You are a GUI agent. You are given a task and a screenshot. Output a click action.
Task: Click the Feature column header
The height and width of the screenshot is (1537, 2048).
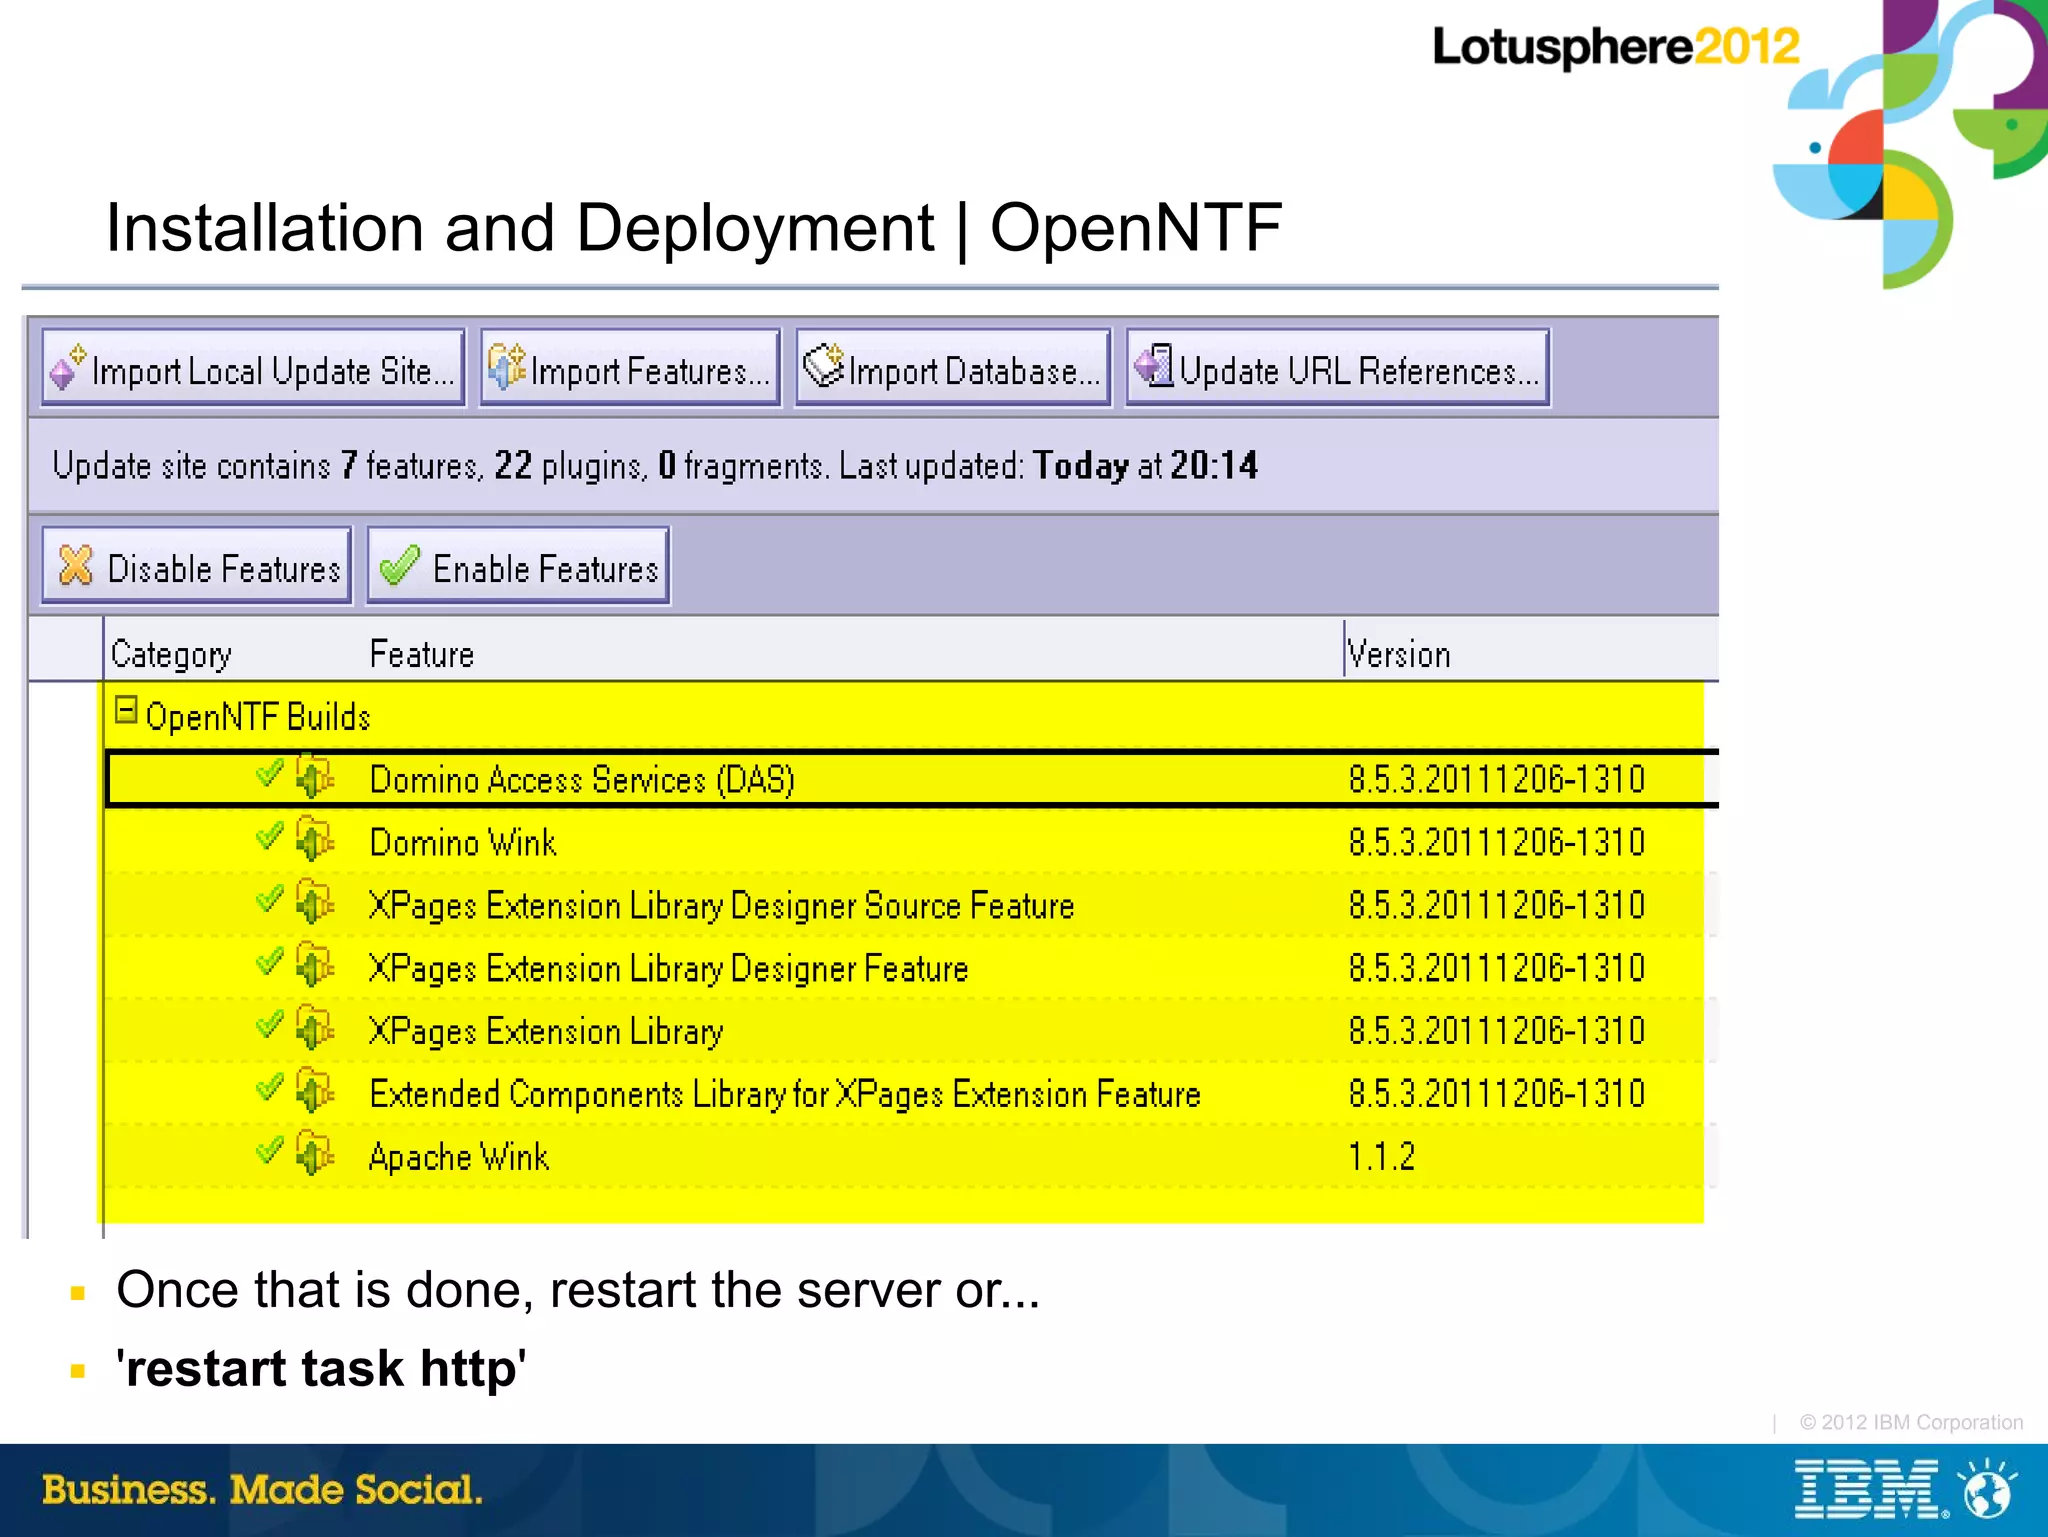(421, 654)
